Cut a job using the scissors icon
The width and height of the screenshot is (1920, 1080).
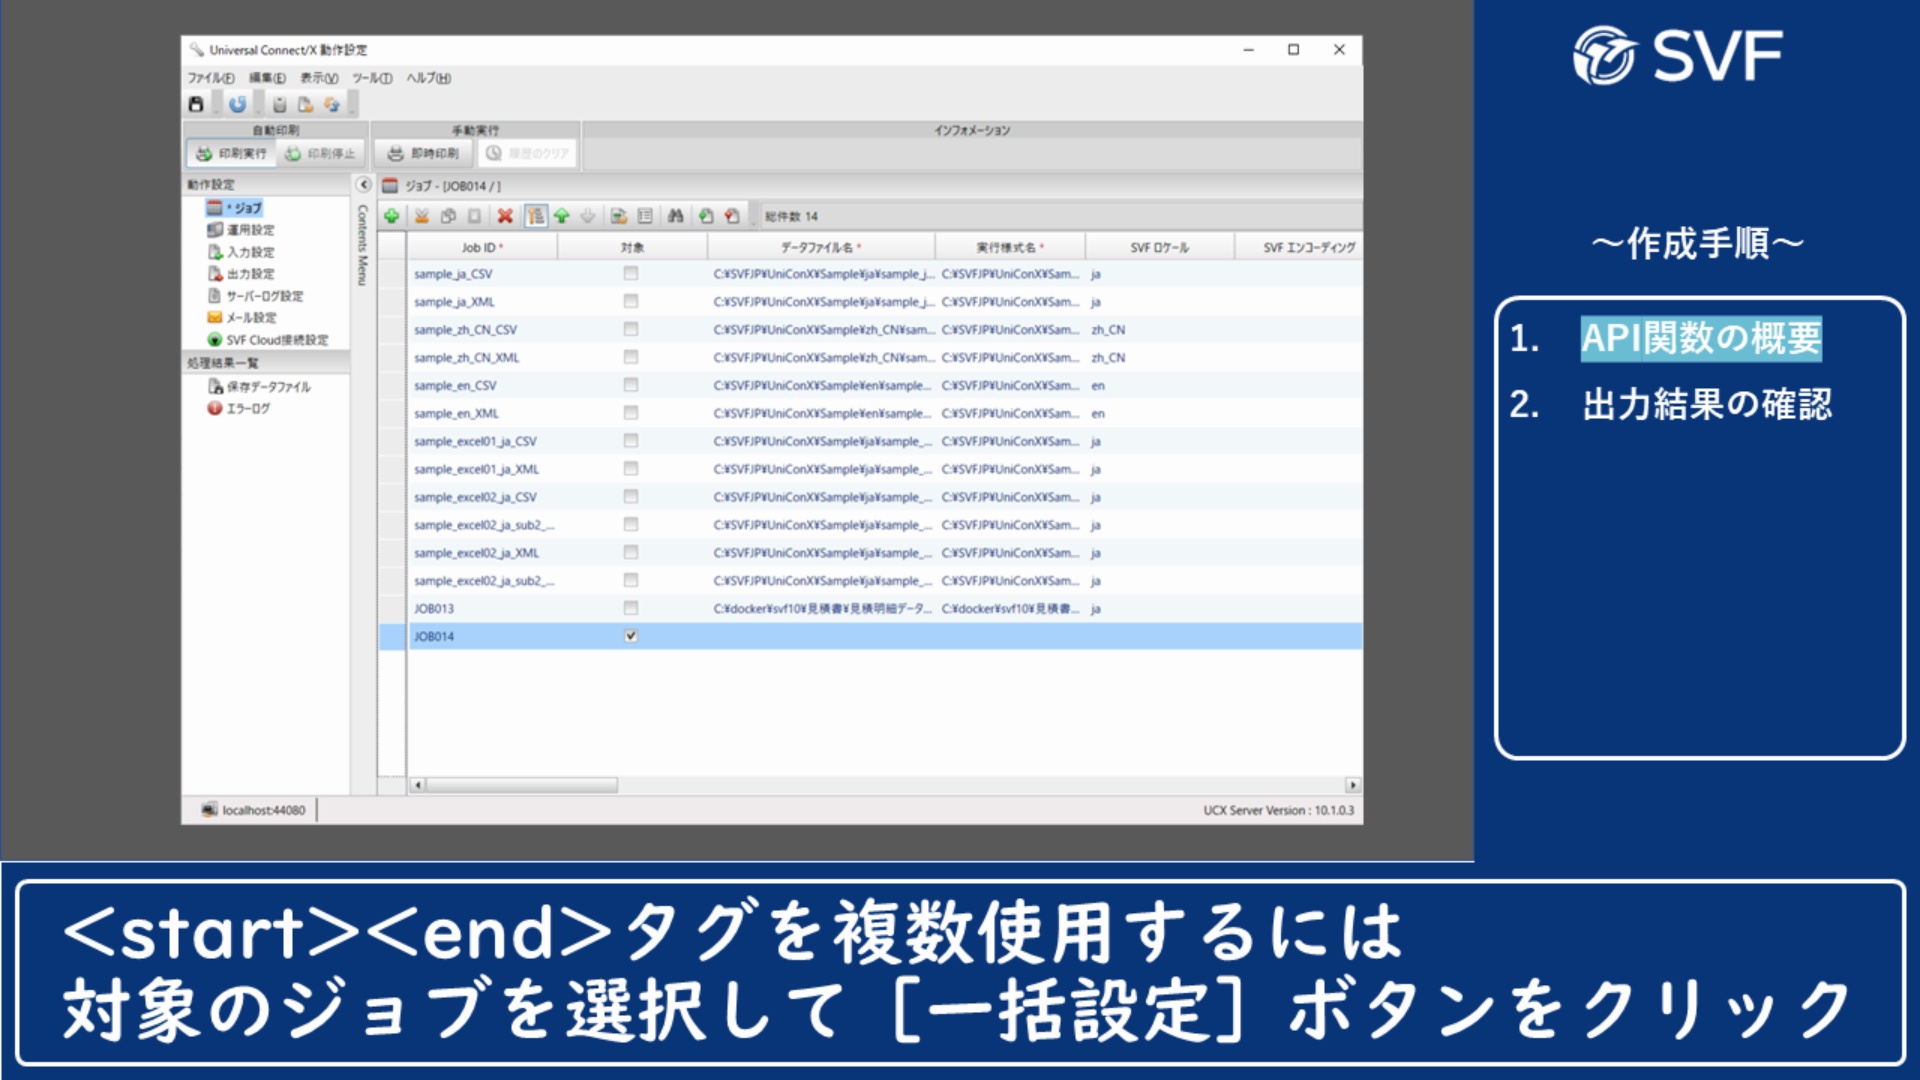[x=422, y=215]
